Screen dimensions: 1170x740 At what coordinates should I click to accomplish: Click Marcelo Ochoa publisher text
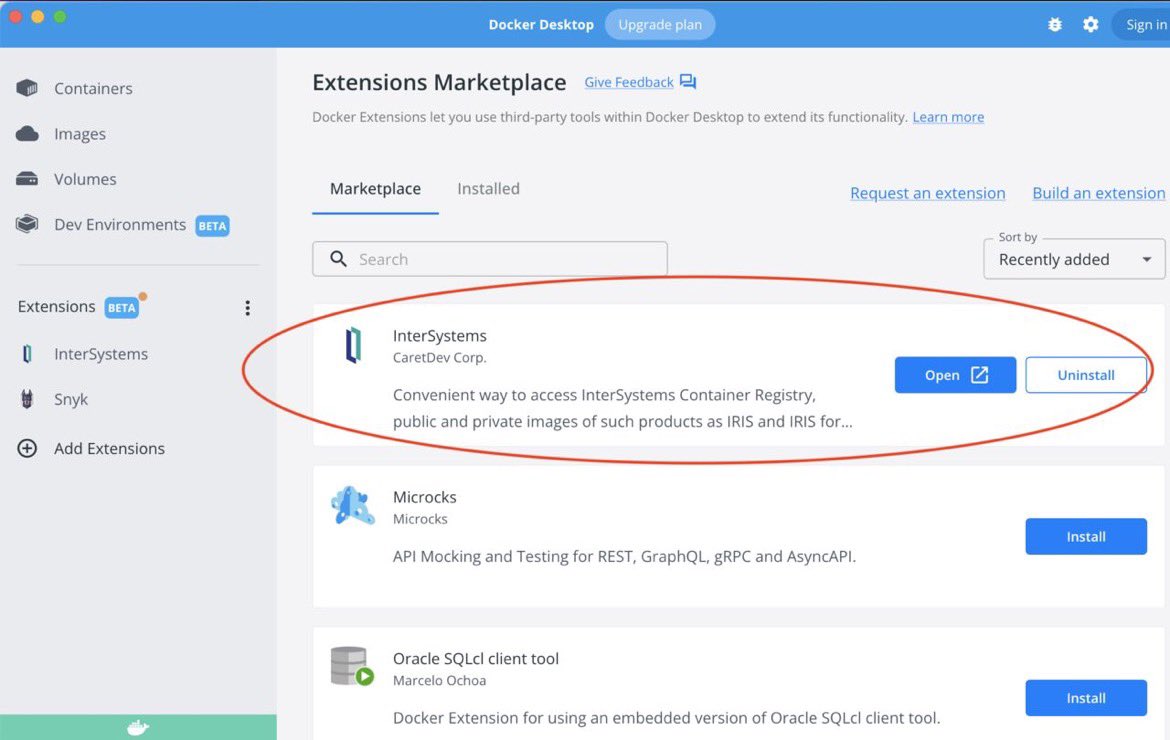coord(439,681)
